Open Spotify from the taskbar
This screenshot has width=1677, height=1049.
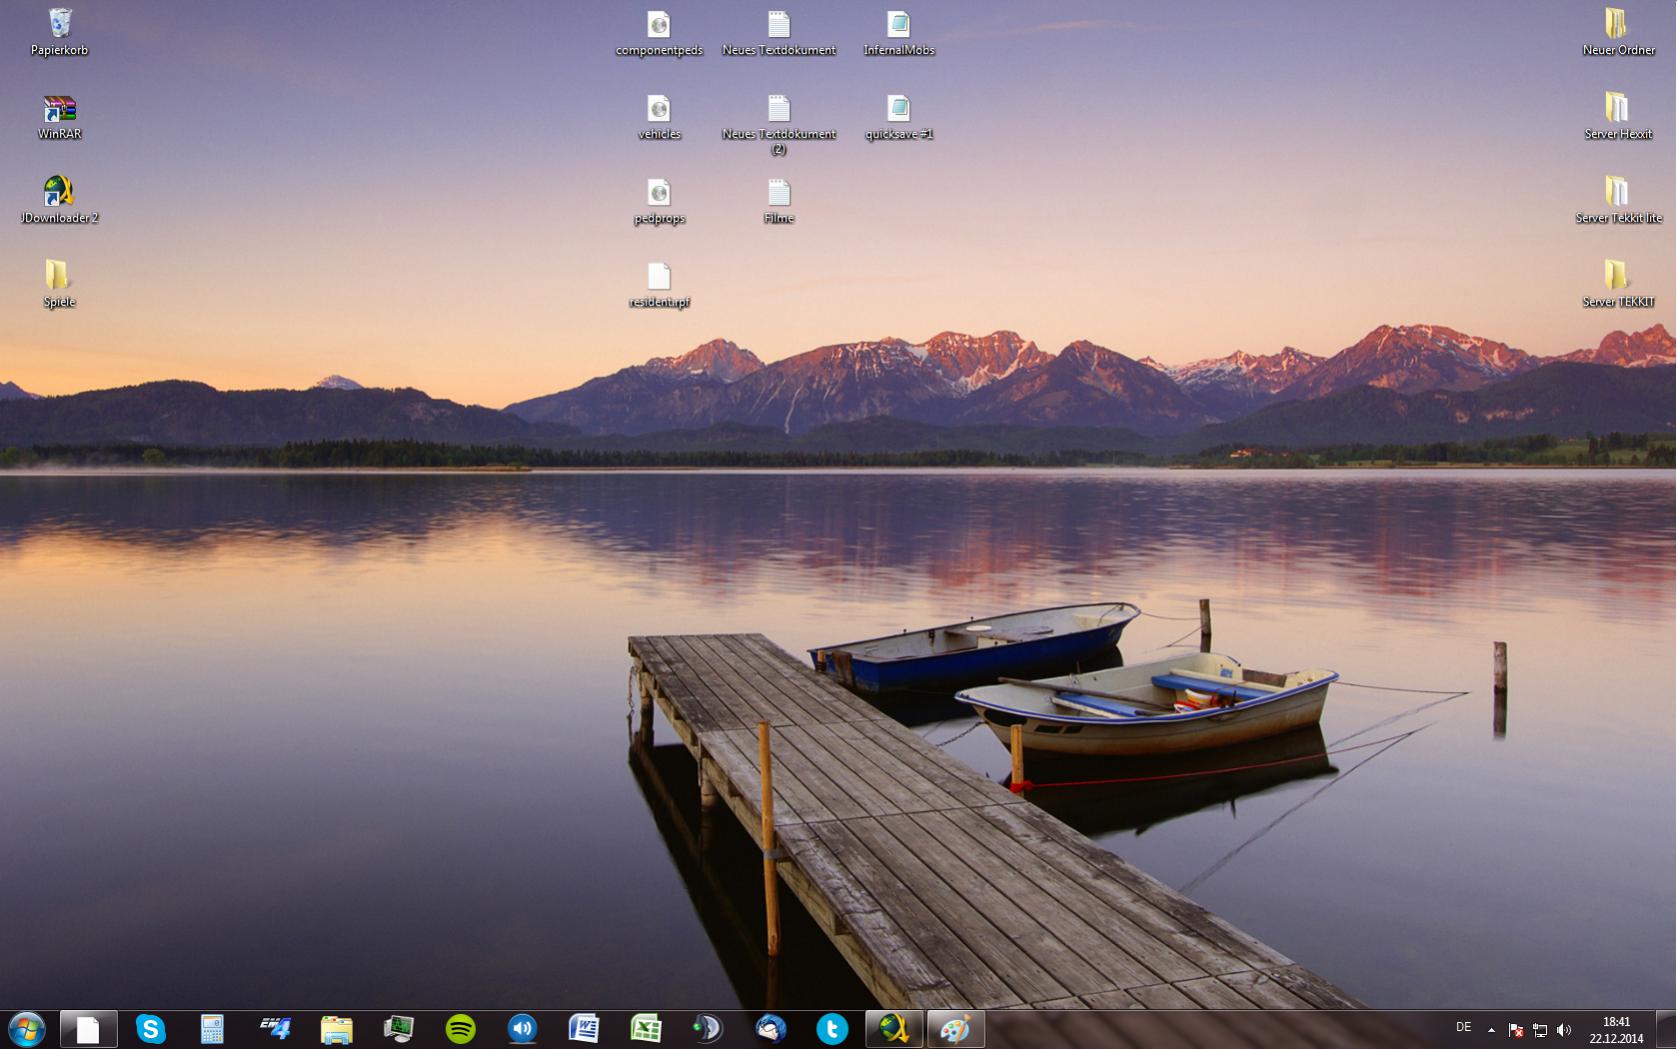[x=460, y=1028]
